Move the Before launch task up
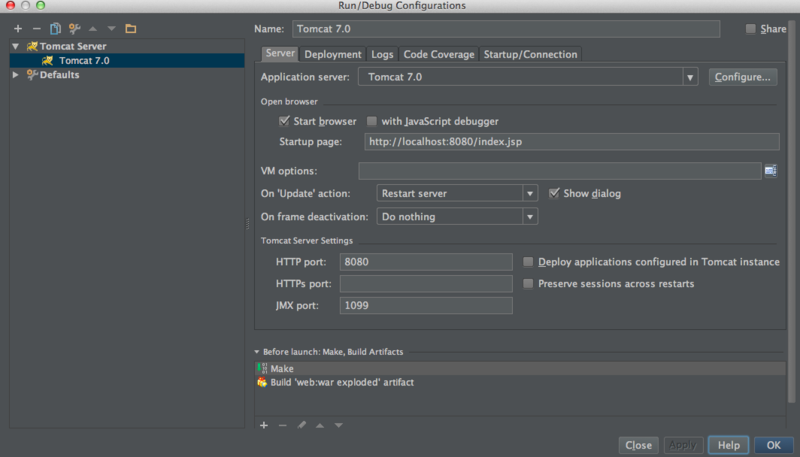The image size is (800, 457). pyautogui.click(x=320, y=425)
